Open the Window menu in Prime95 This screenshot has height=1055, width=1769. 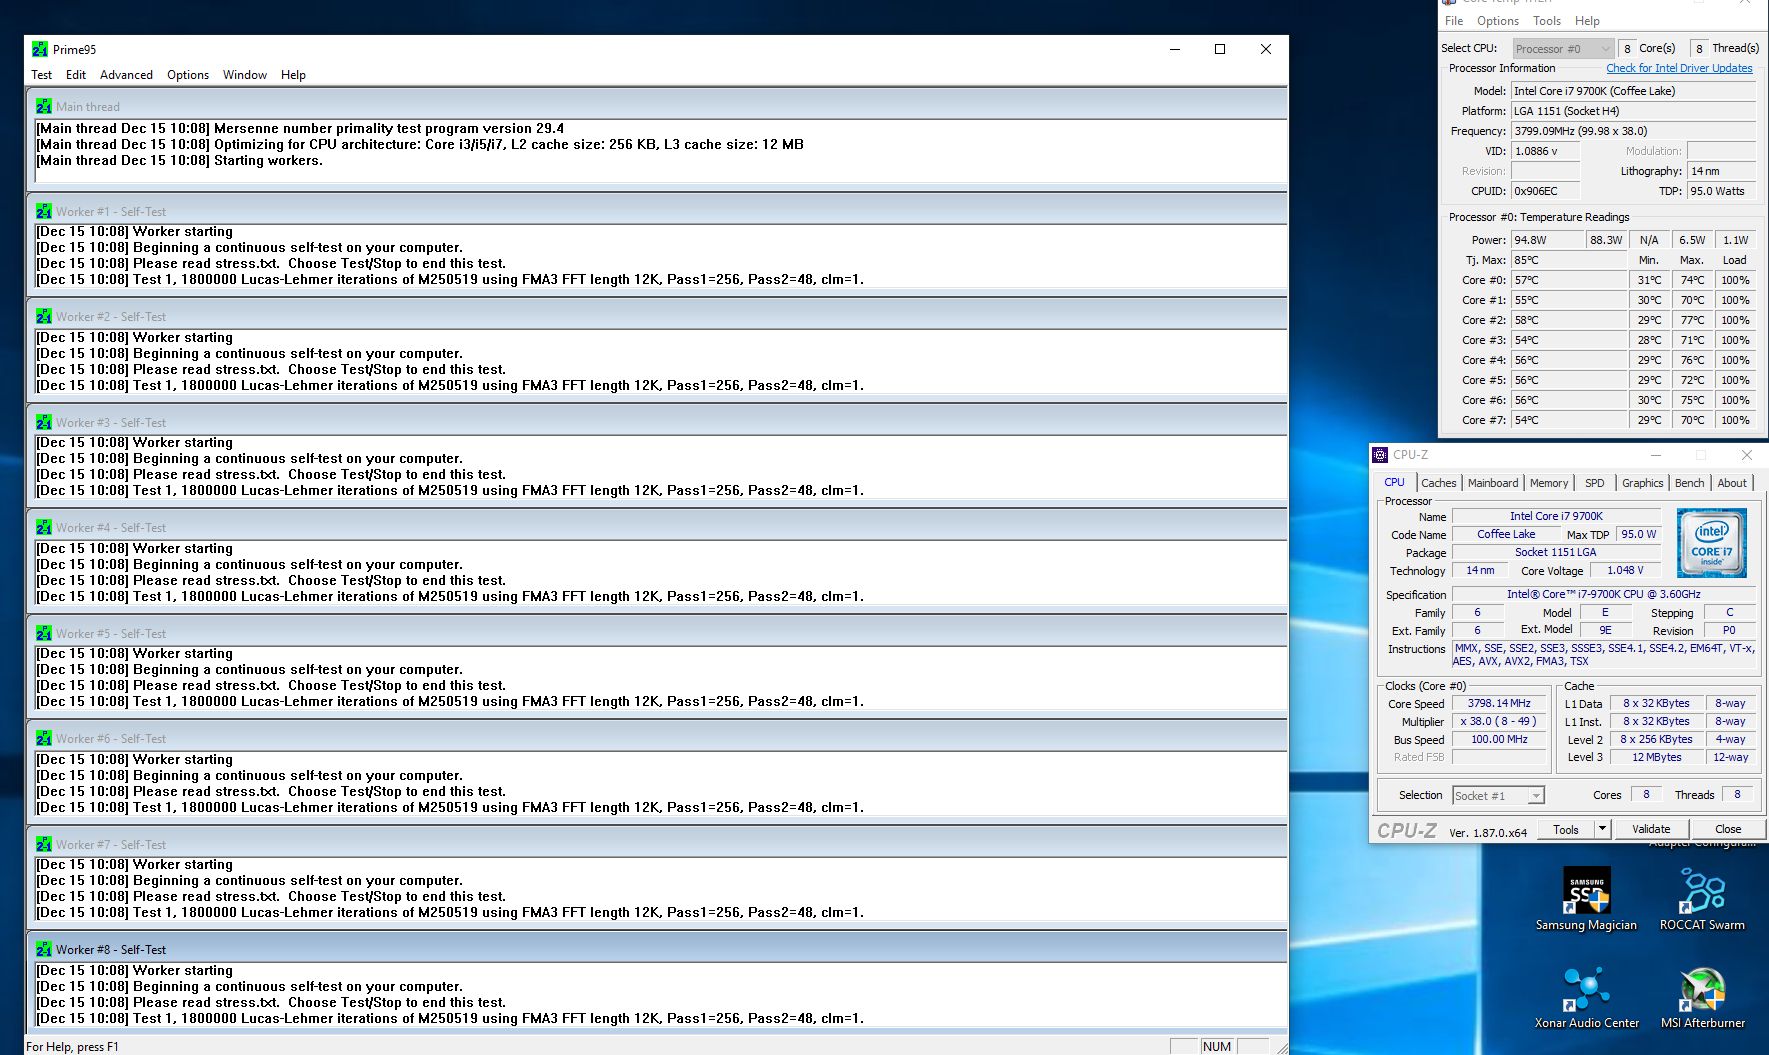click(x=245, y=75)
